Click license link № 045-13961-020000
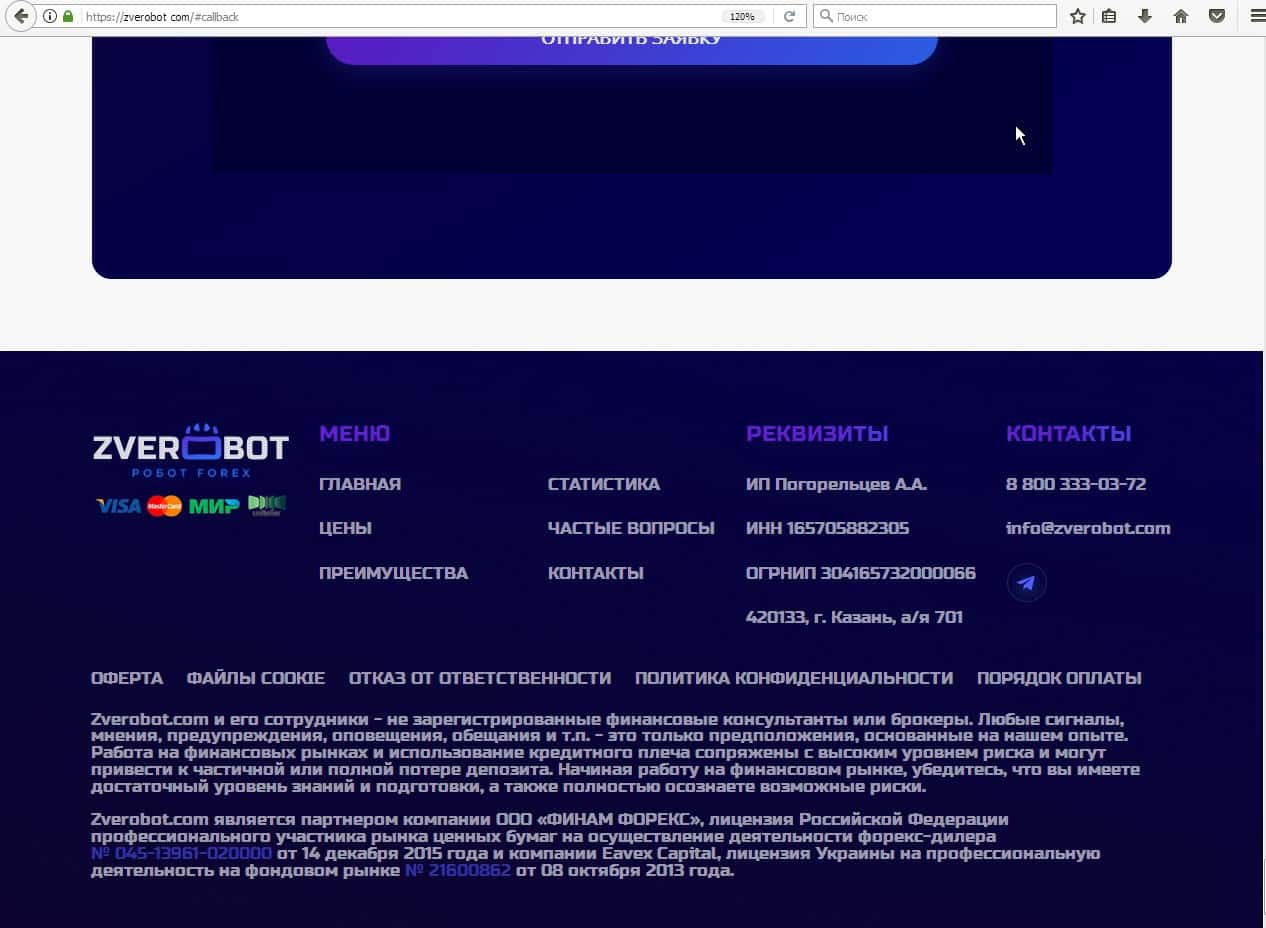1266x928 pixels. pos(181,853)
